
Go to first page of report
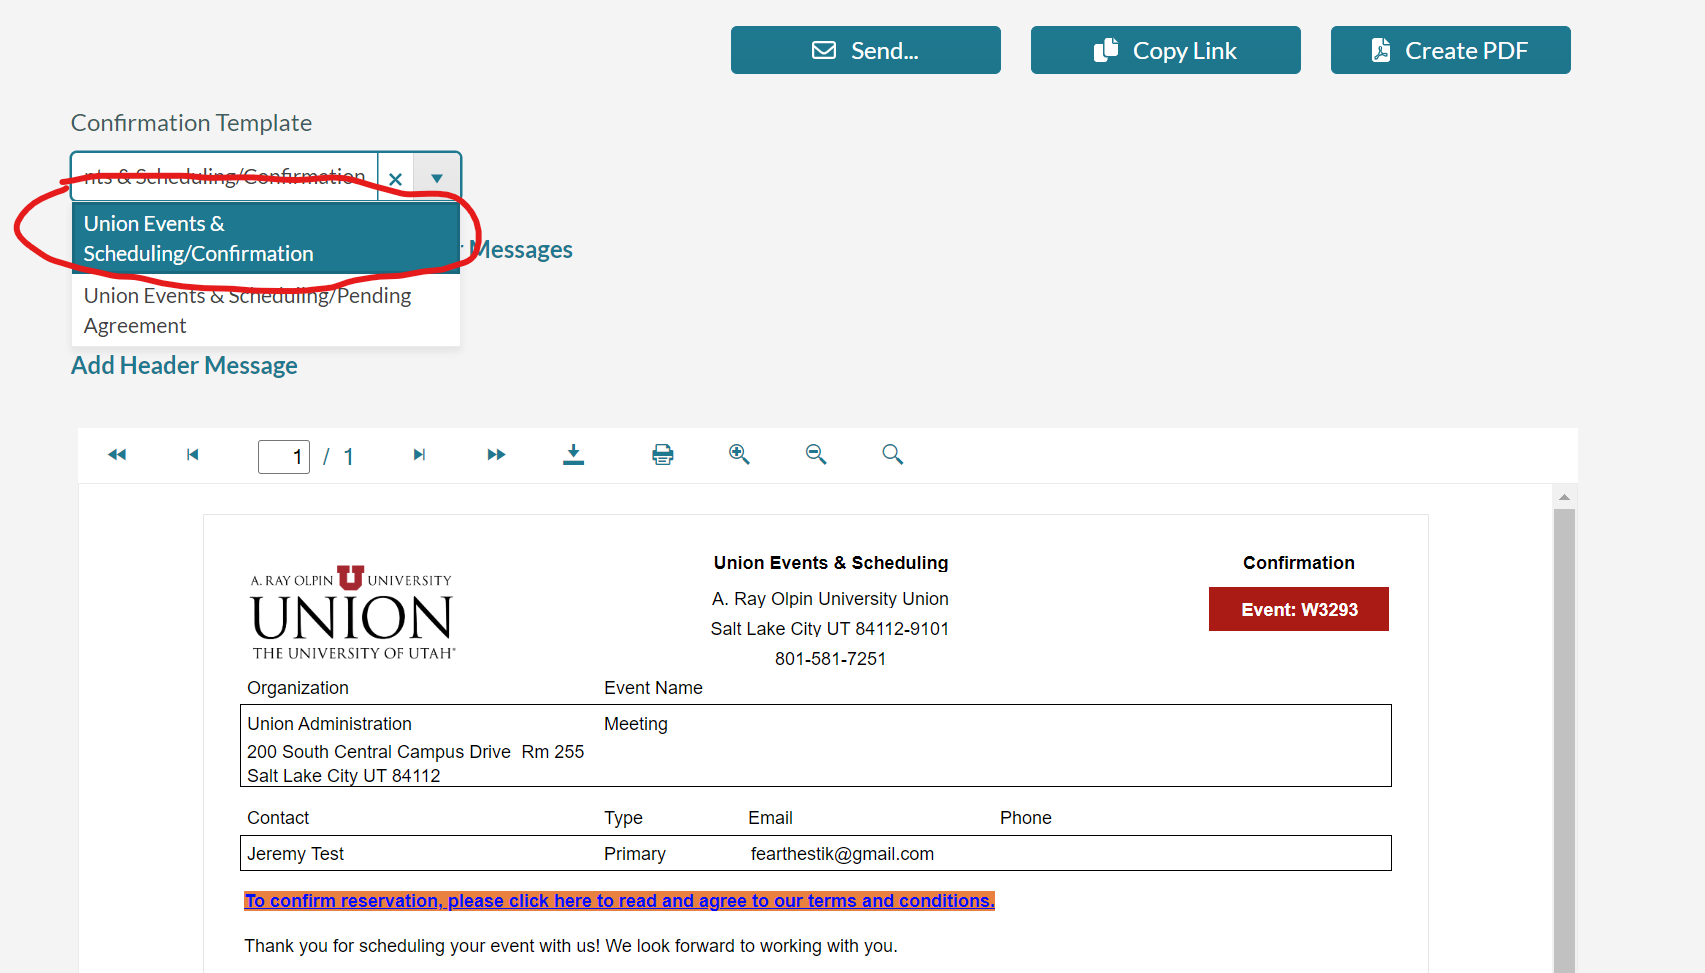click(193, 455)
